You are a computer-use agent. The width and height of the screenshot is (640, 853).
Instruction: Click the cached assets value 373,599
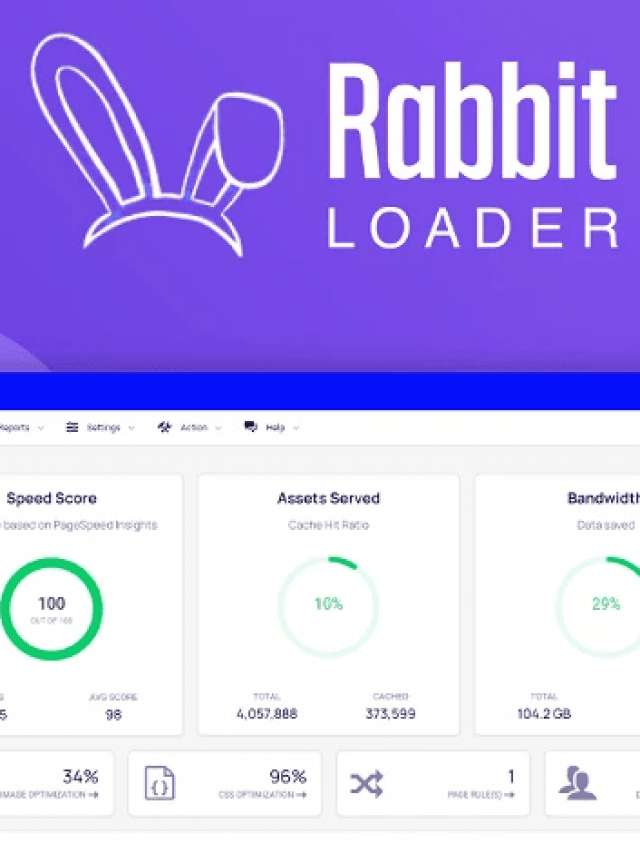click(x=390, y=714)
